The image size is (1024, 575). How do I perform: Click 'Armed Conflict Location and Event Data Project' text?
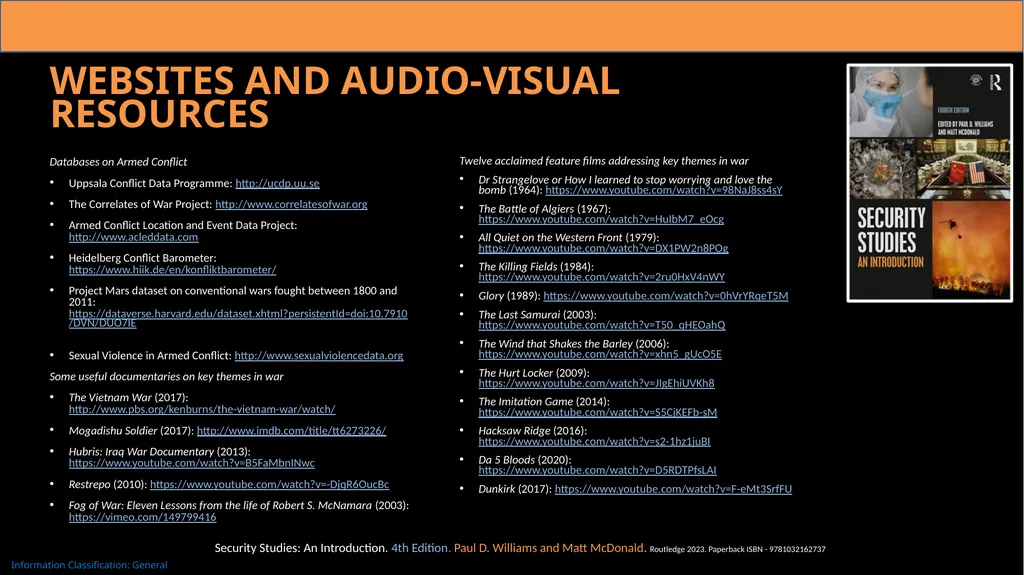click(183, 225)
